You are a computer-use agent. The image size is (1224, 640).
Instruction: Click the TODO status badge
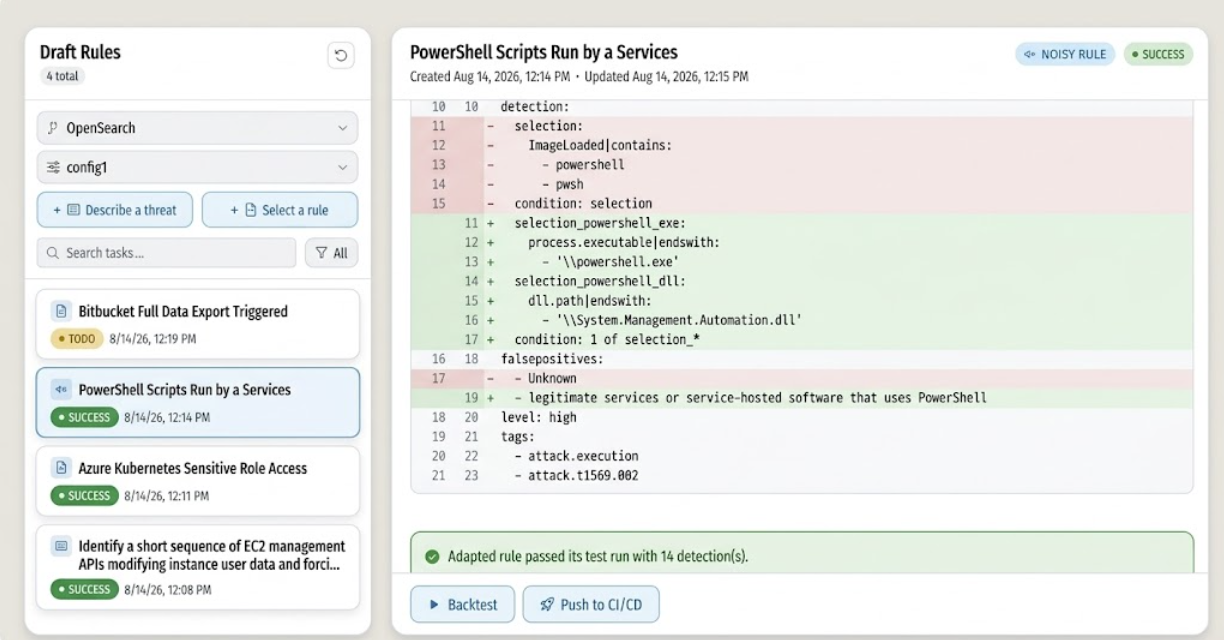click(x=77, y=339)
